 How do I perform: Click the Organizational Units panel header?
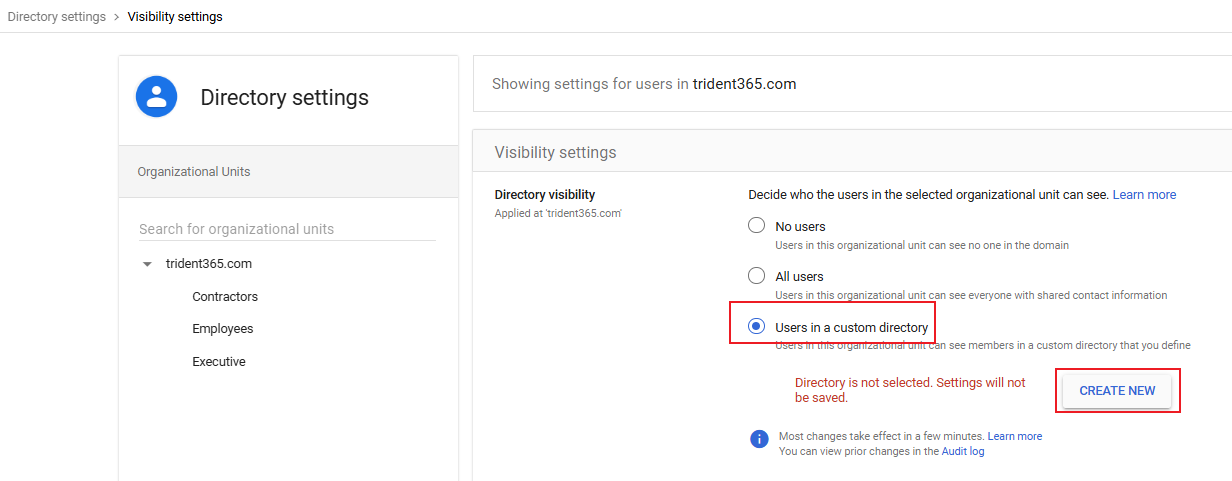point(194,172)
